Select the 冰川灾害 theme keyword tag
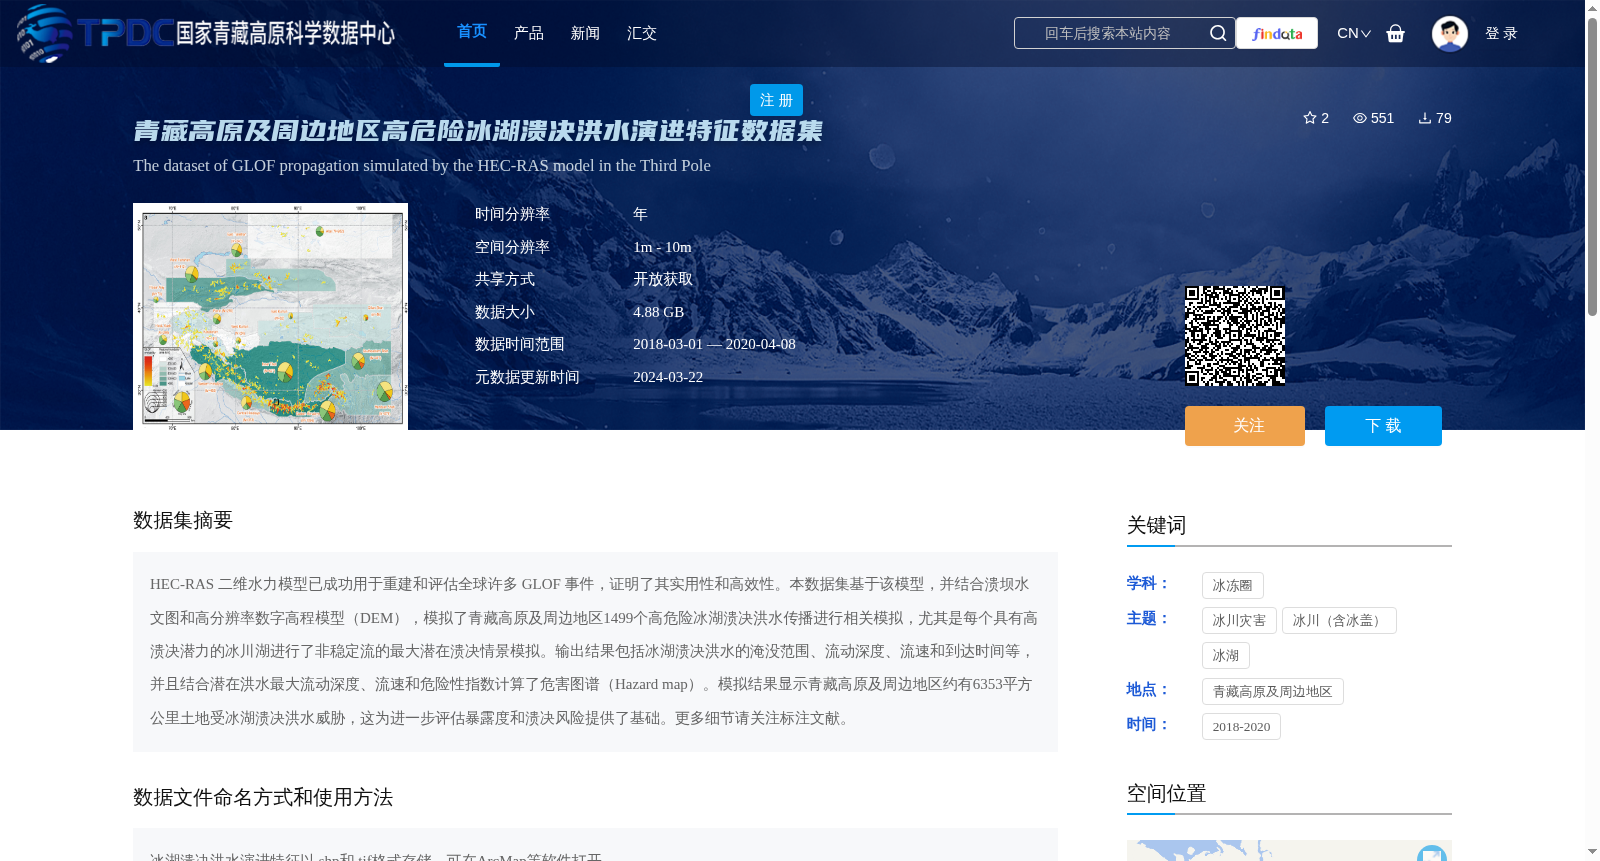This screenshot has height=861, width=1600. pyautogui.click(x=1239, y=620)
